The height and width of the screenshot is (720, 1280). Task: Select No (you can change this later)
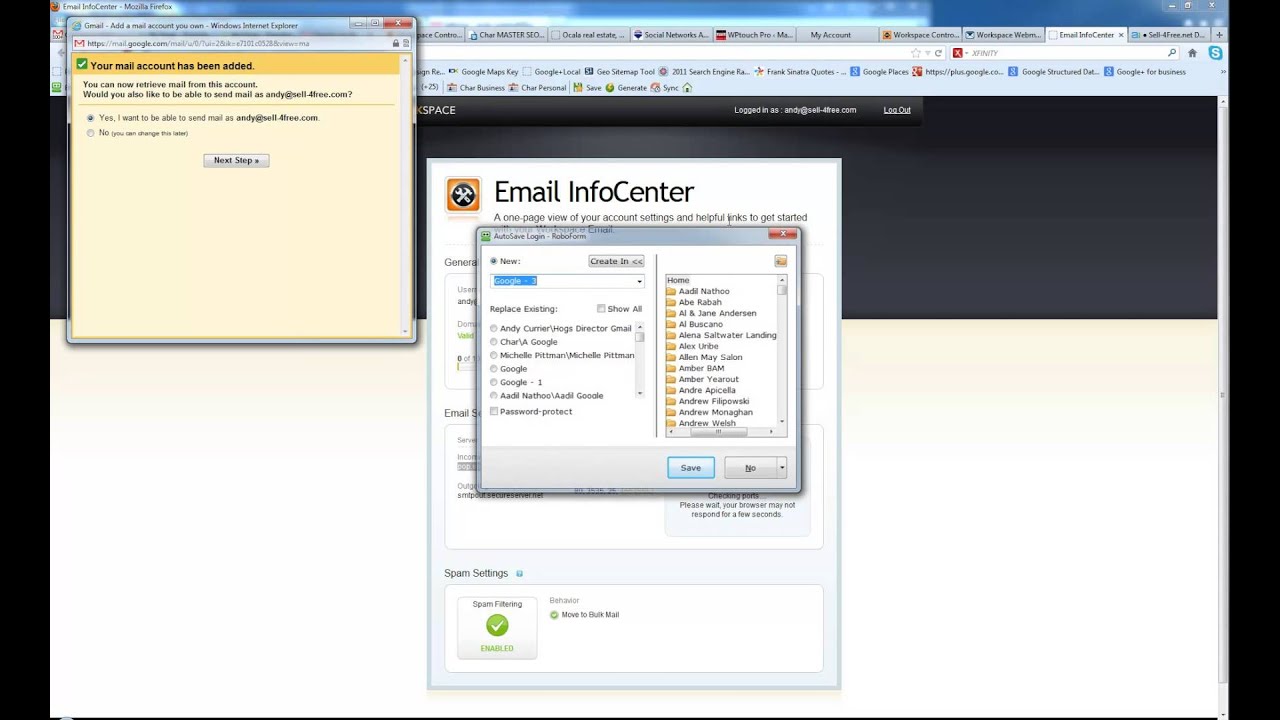click(91, 132)
